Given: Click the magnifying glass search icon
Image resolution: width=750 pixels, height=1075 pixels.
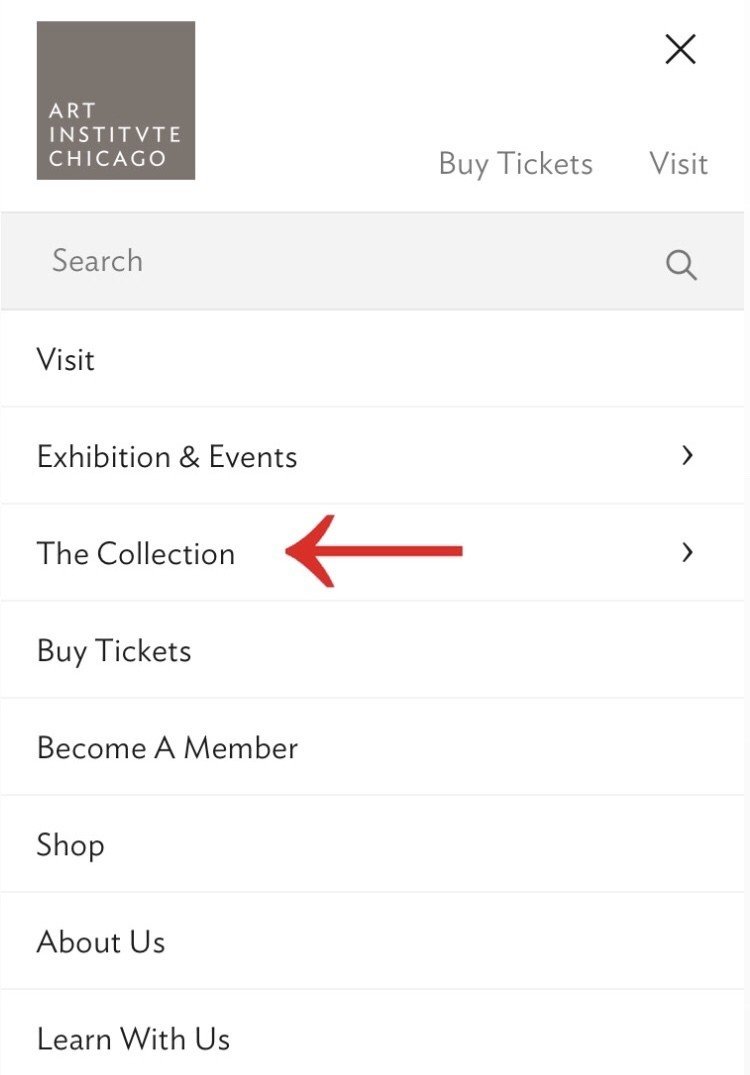Looking at the screenshot, I should tap(681, 264).
